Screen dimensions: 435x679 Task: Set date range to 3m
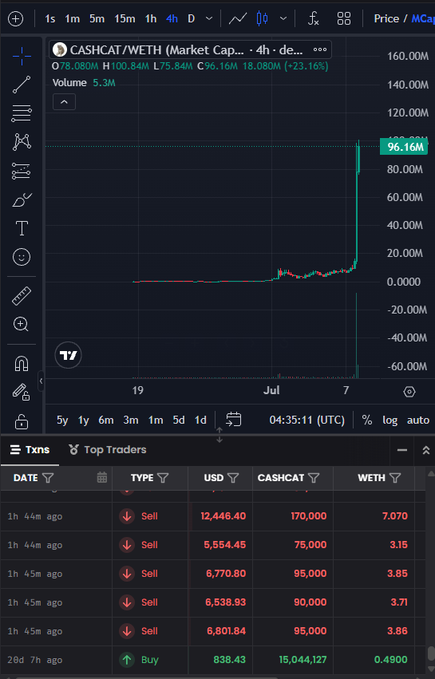[131, 420]
